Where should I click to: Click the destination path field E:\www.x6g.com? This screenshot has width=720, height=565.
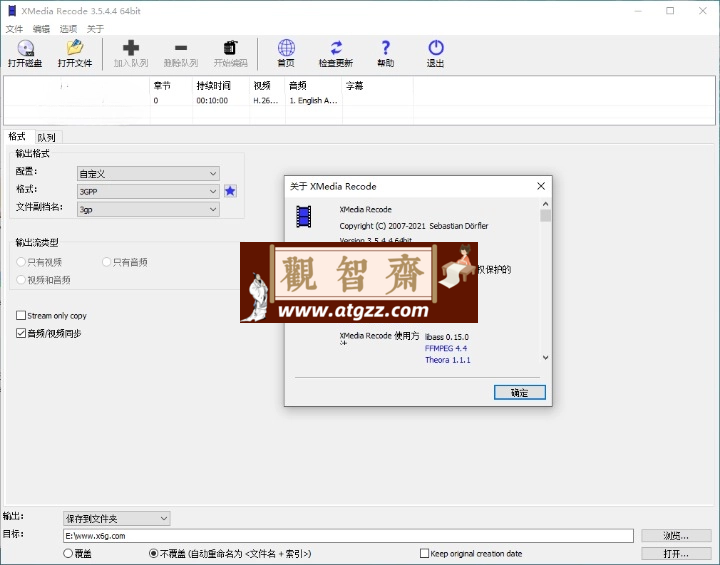point(348,536)
